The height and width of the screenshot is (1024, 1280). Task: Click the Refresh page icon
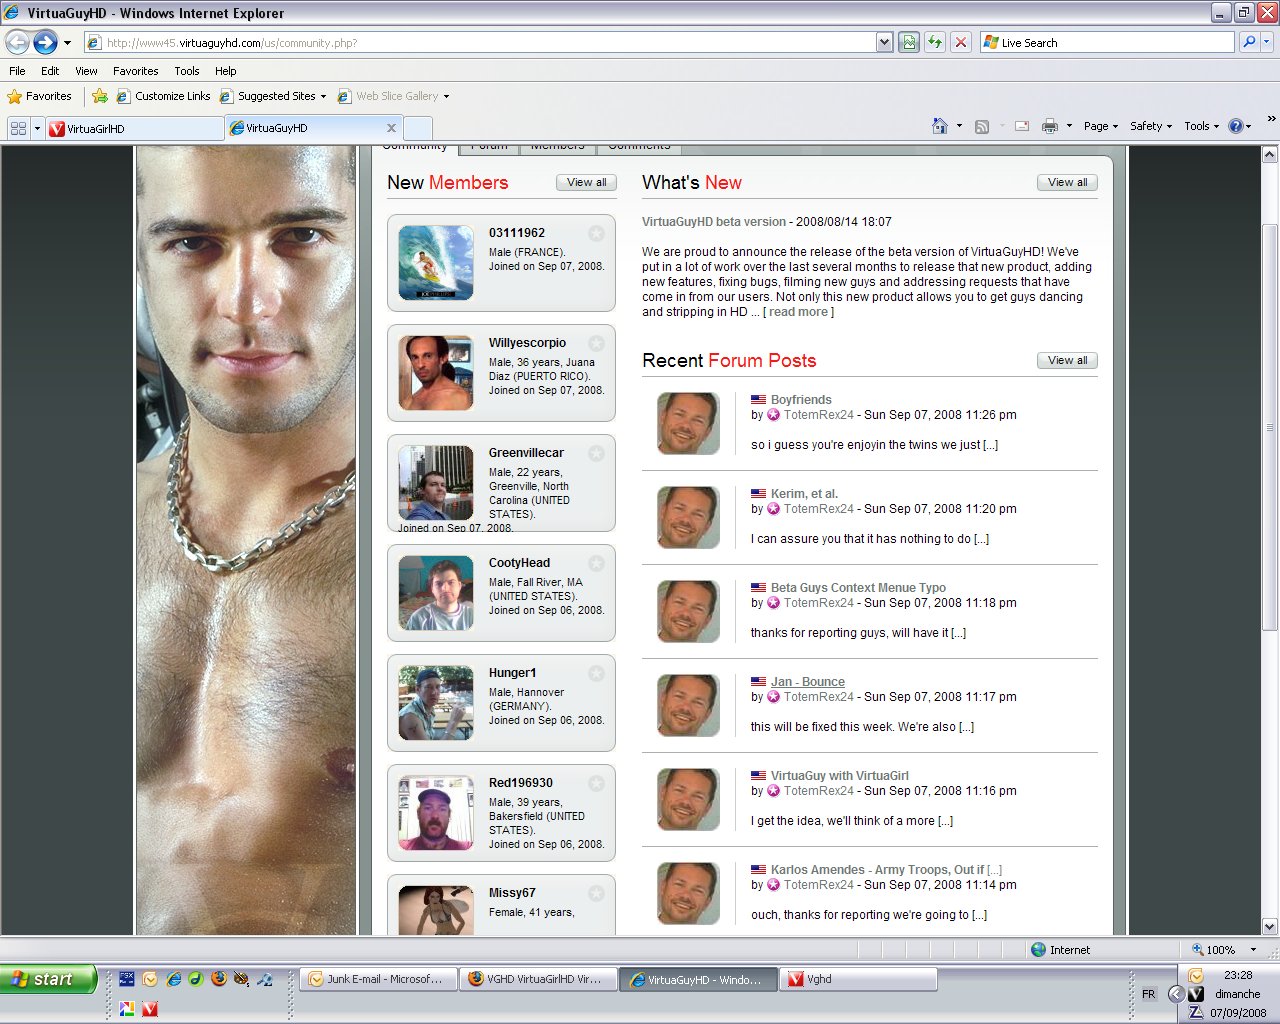coord(935,42)
